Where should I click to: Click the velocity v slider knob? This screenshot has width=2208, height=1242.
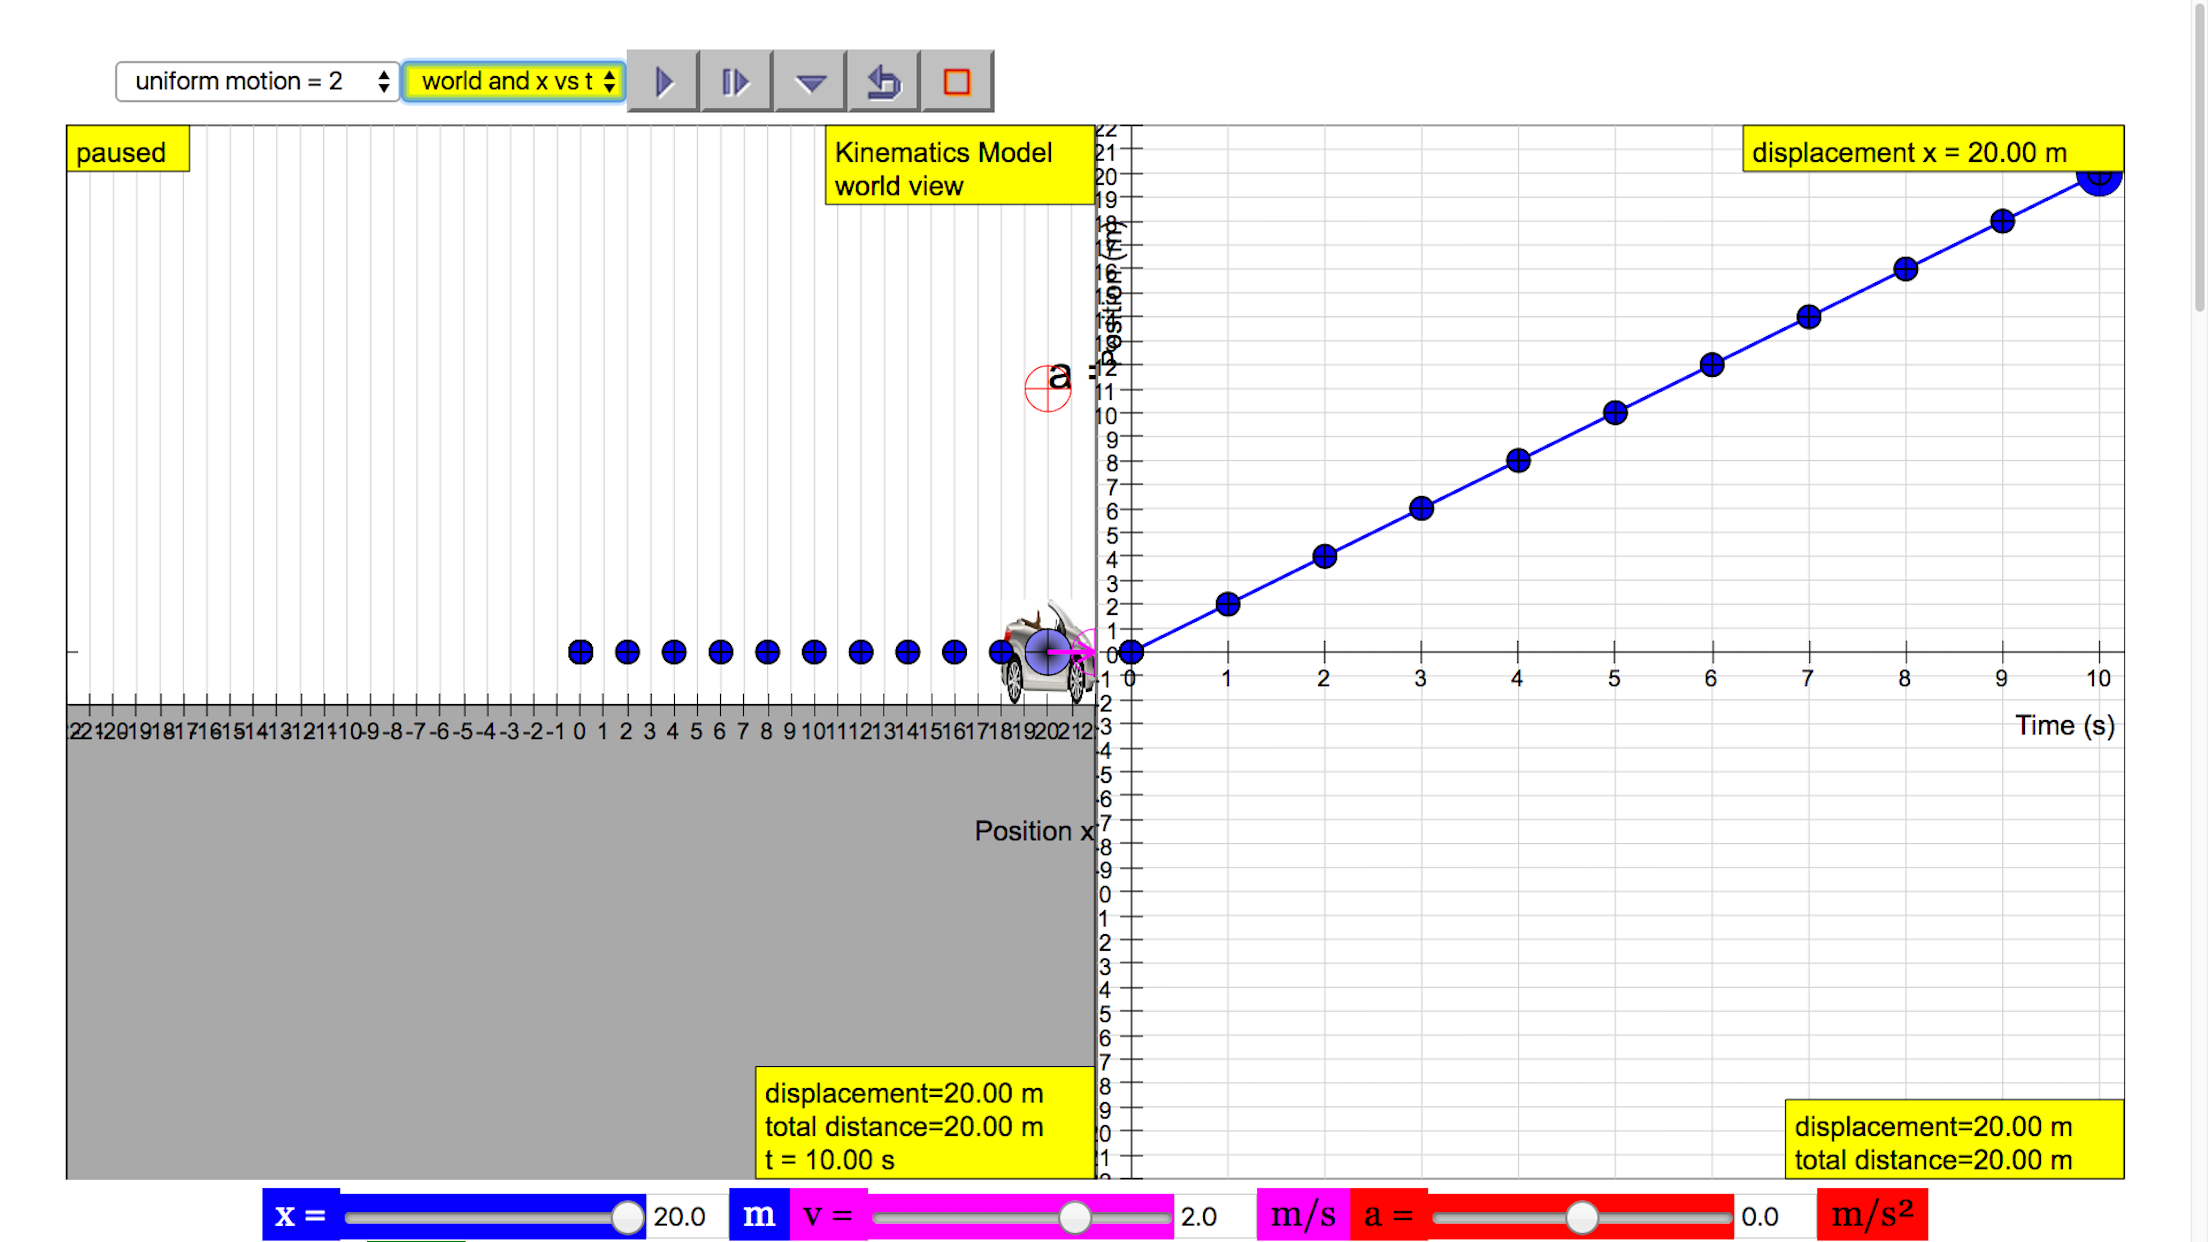pos(1075,1217)
